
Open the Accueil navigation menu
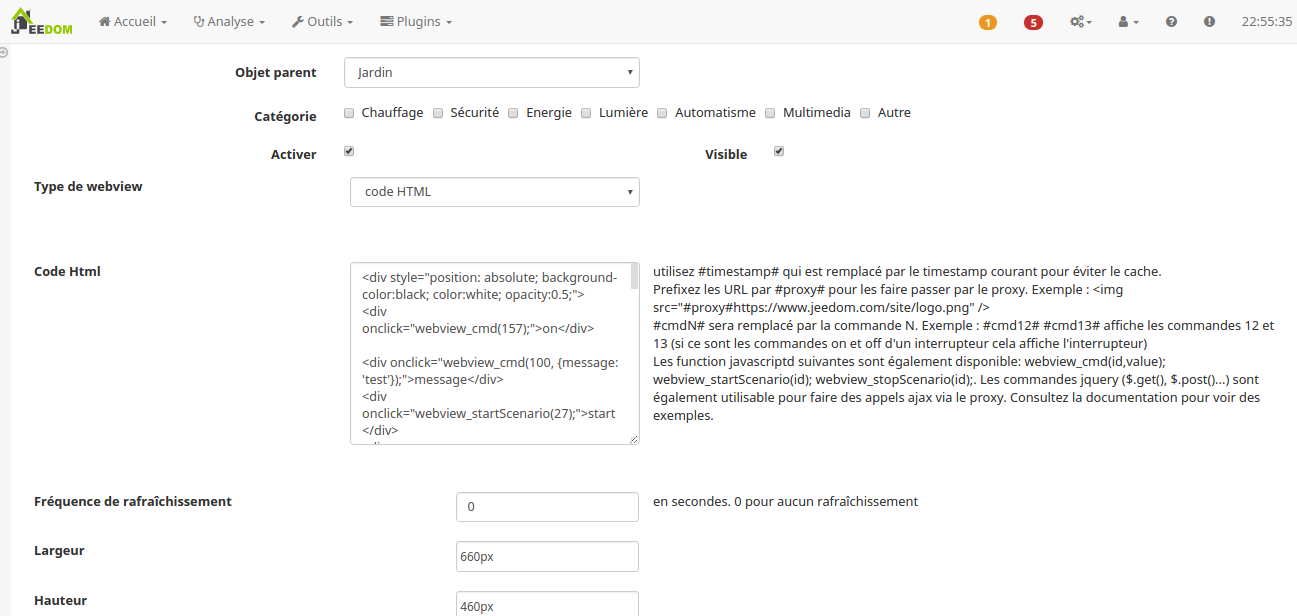pos(132,21)
